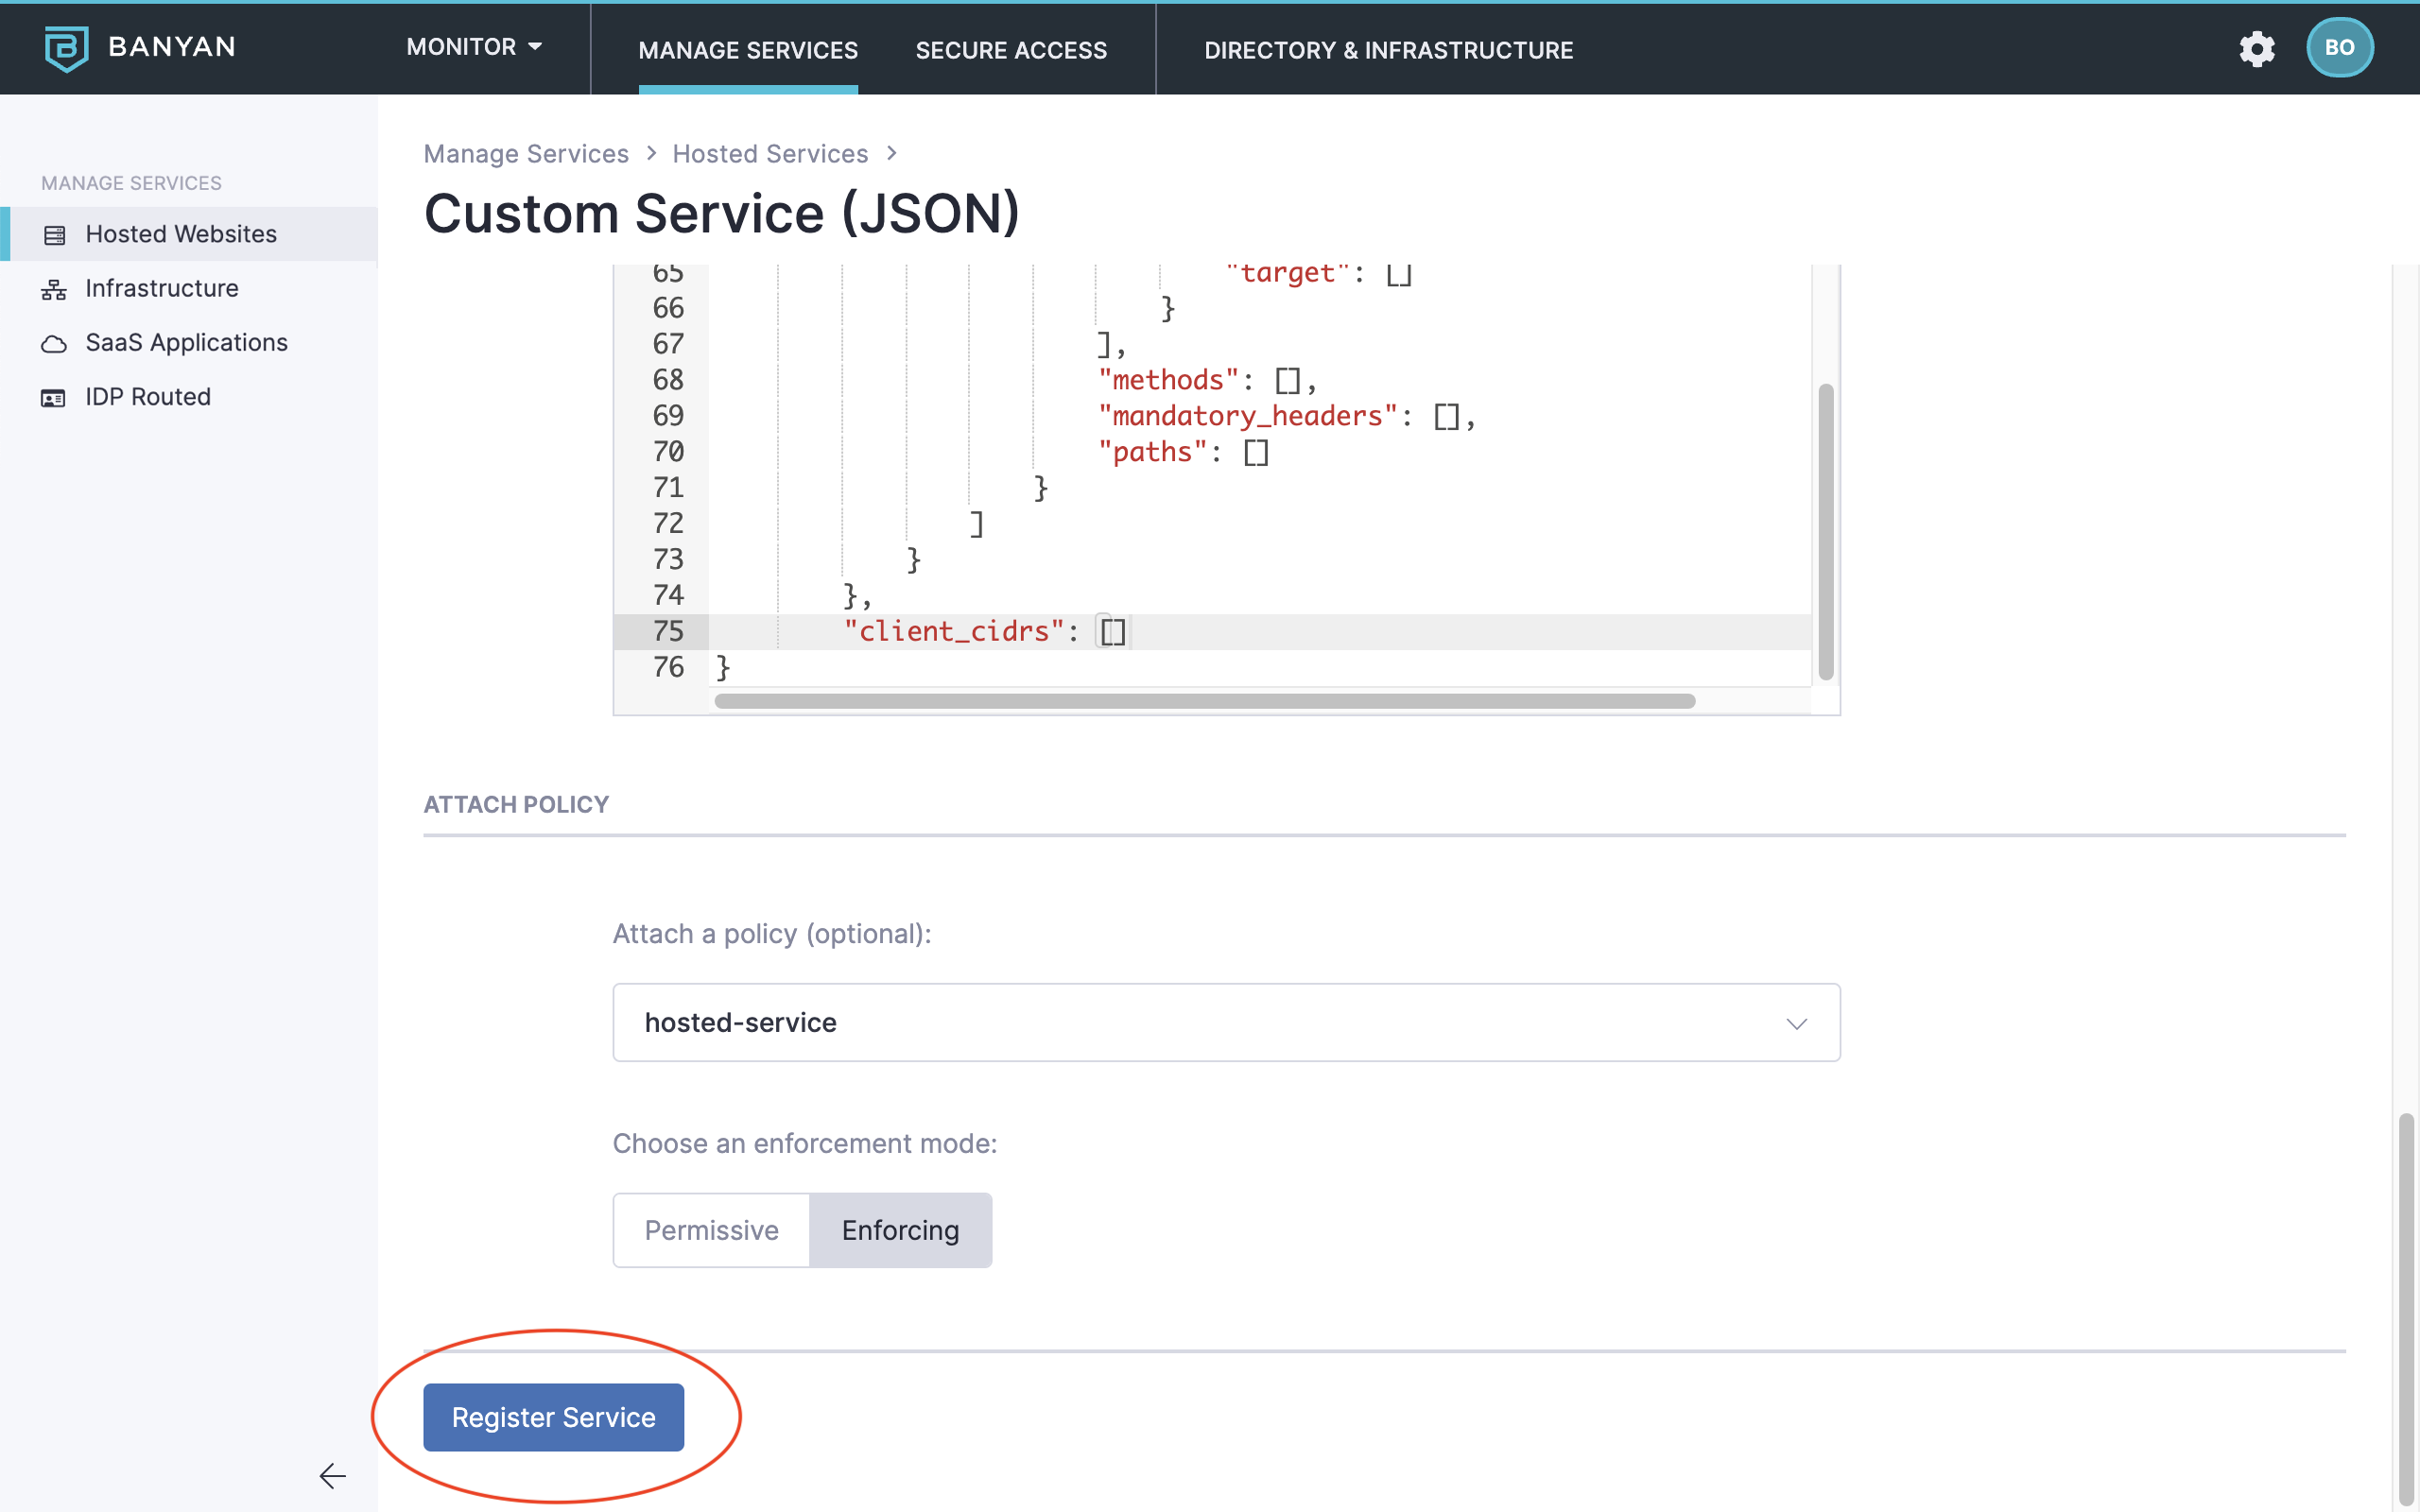This screenshot has width=2420, height=1512.
Task: Click the JSON editor horizontal scrollbar
Action: (x=1204, y=701)
